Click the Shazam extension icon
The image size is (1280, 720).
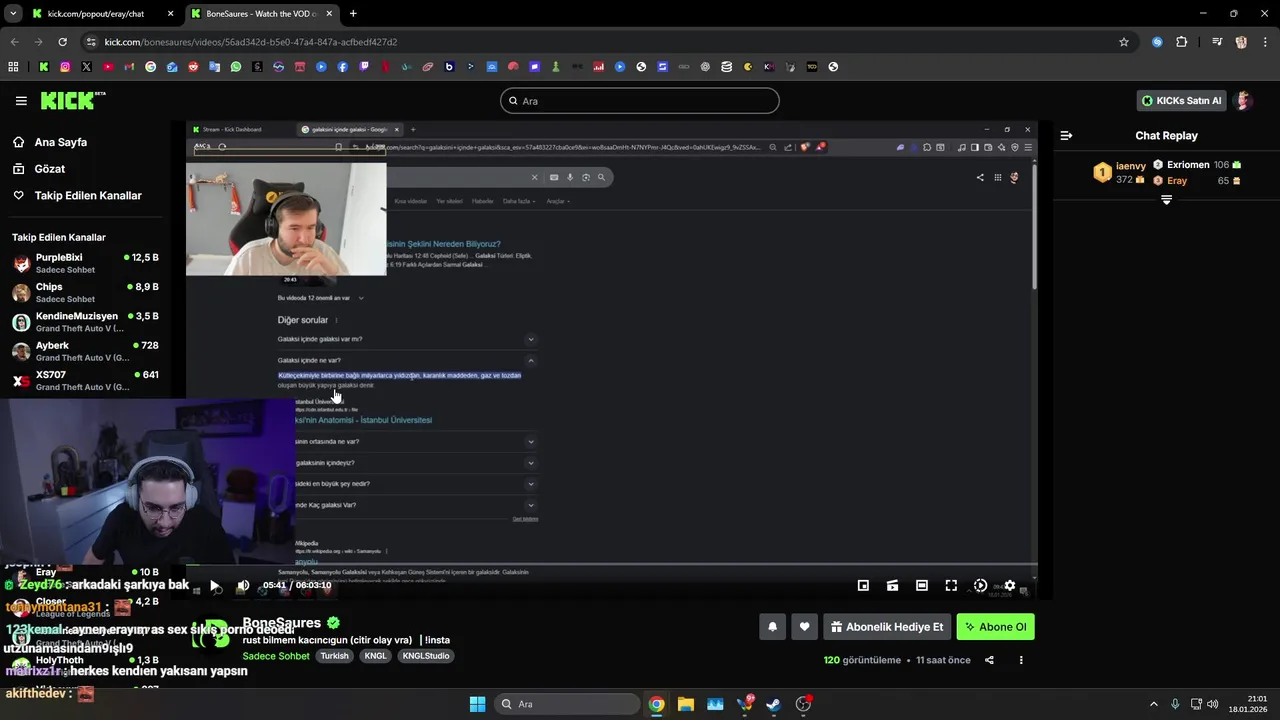pyautogui.click(x=1157, y=42)
